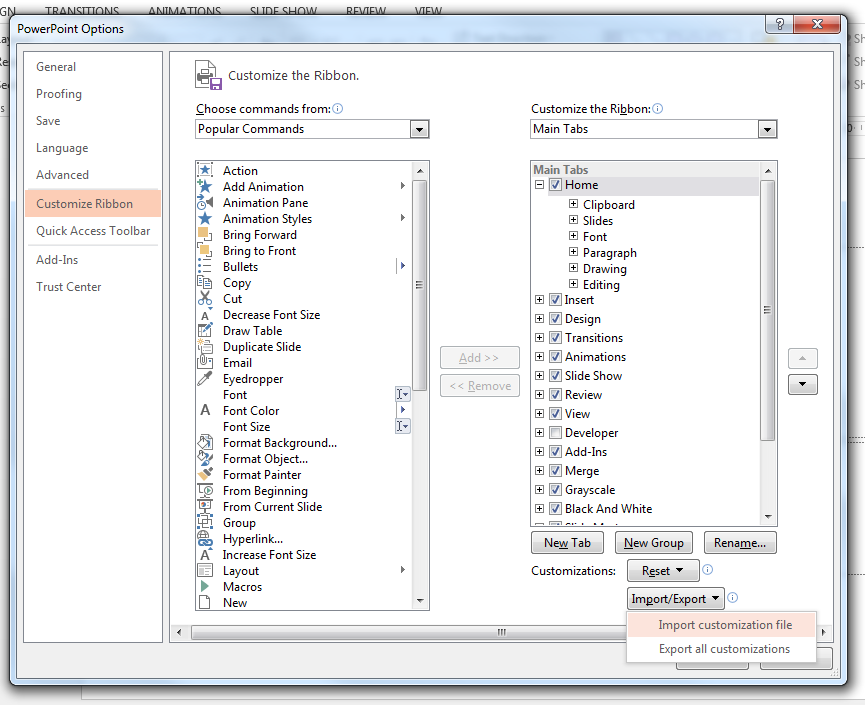Click the Add Animation icon
The width and height of the screenshot is (865, 705).
(x=205, y=186)
